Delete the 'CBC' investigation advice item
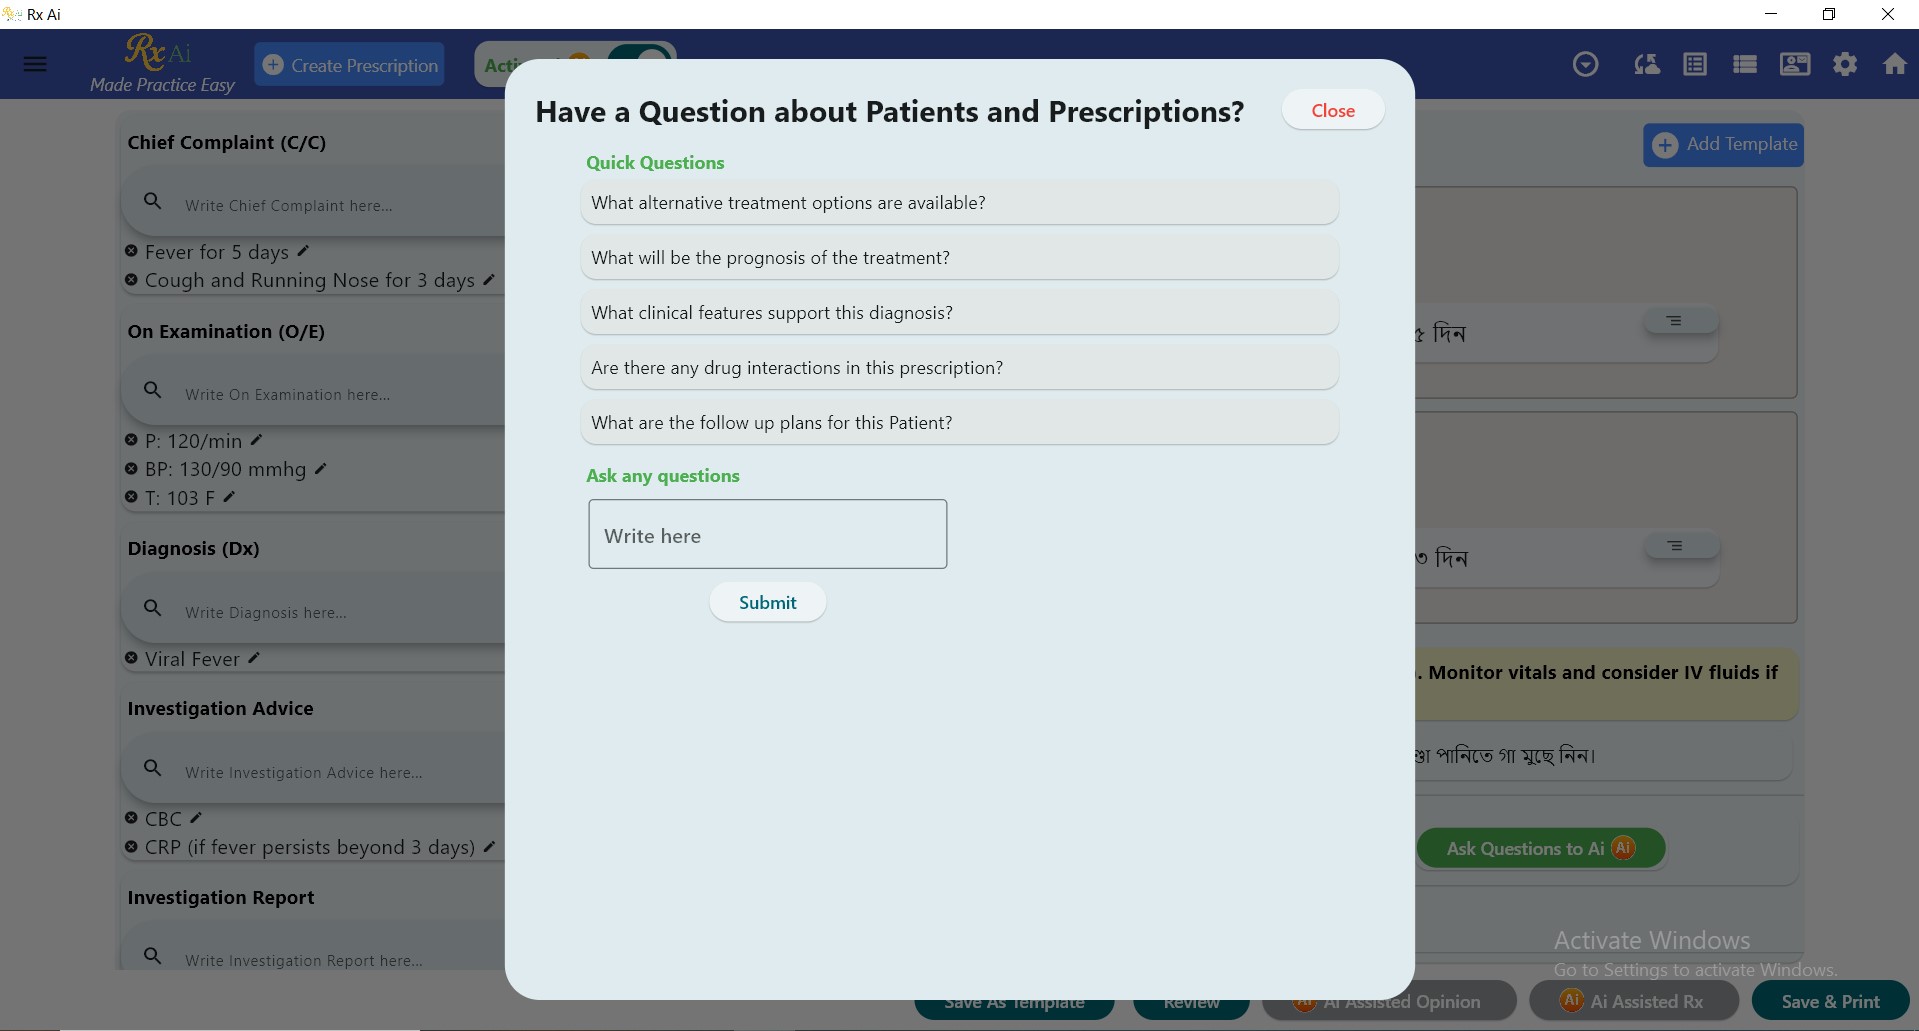The height and width of the screenshot is (1031, 1919). coord(131,818)
